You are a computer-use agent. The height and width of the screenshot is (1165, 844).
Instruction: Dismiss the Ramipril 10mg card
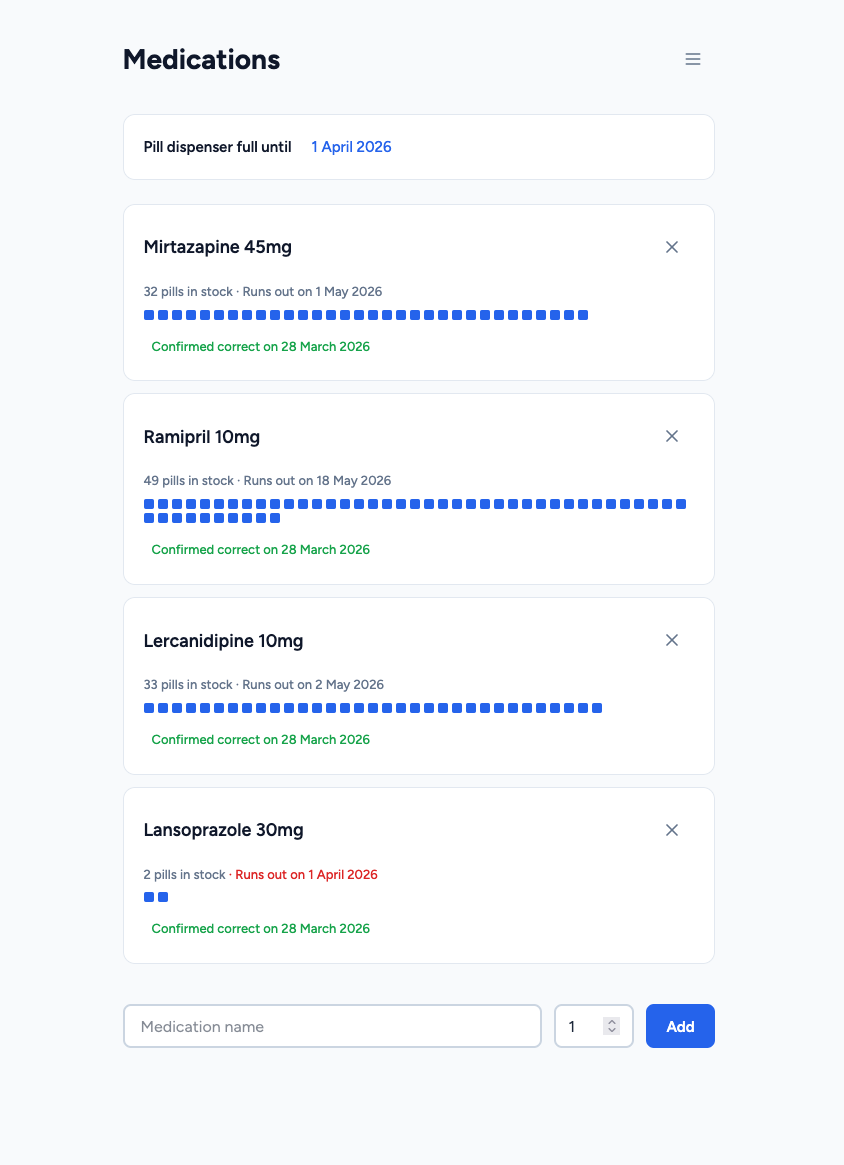pyautogui.click(x=671, y=436)
